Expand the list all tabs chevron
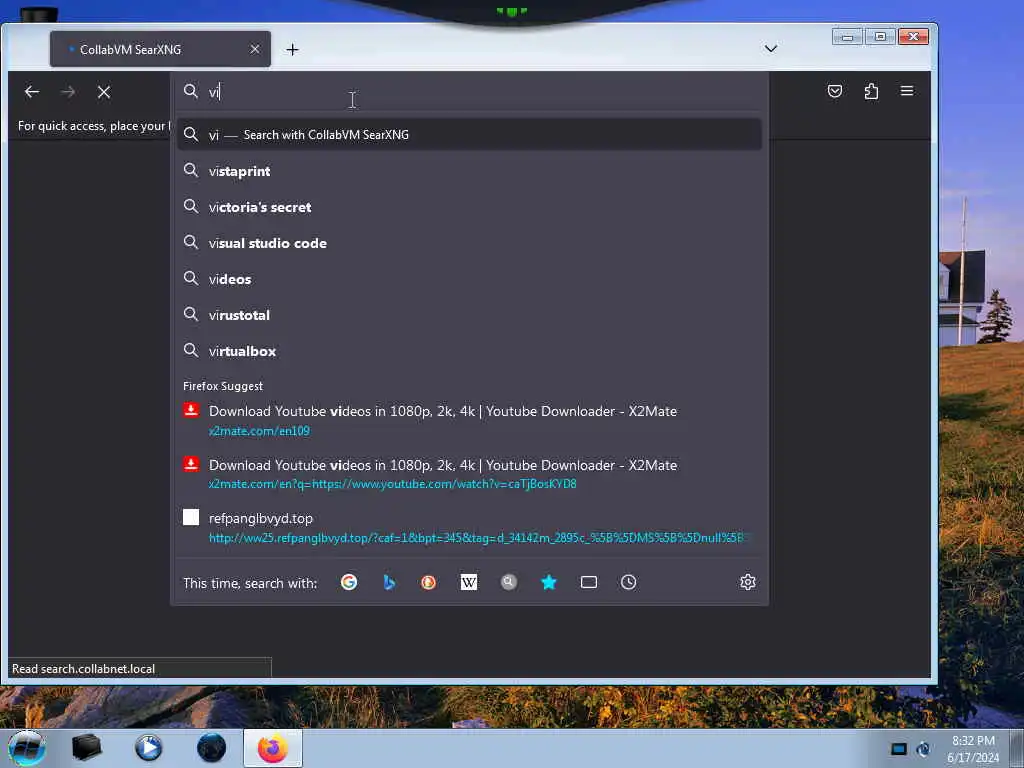This screenshot has height=768, width=1024. [x=771, y=49]
